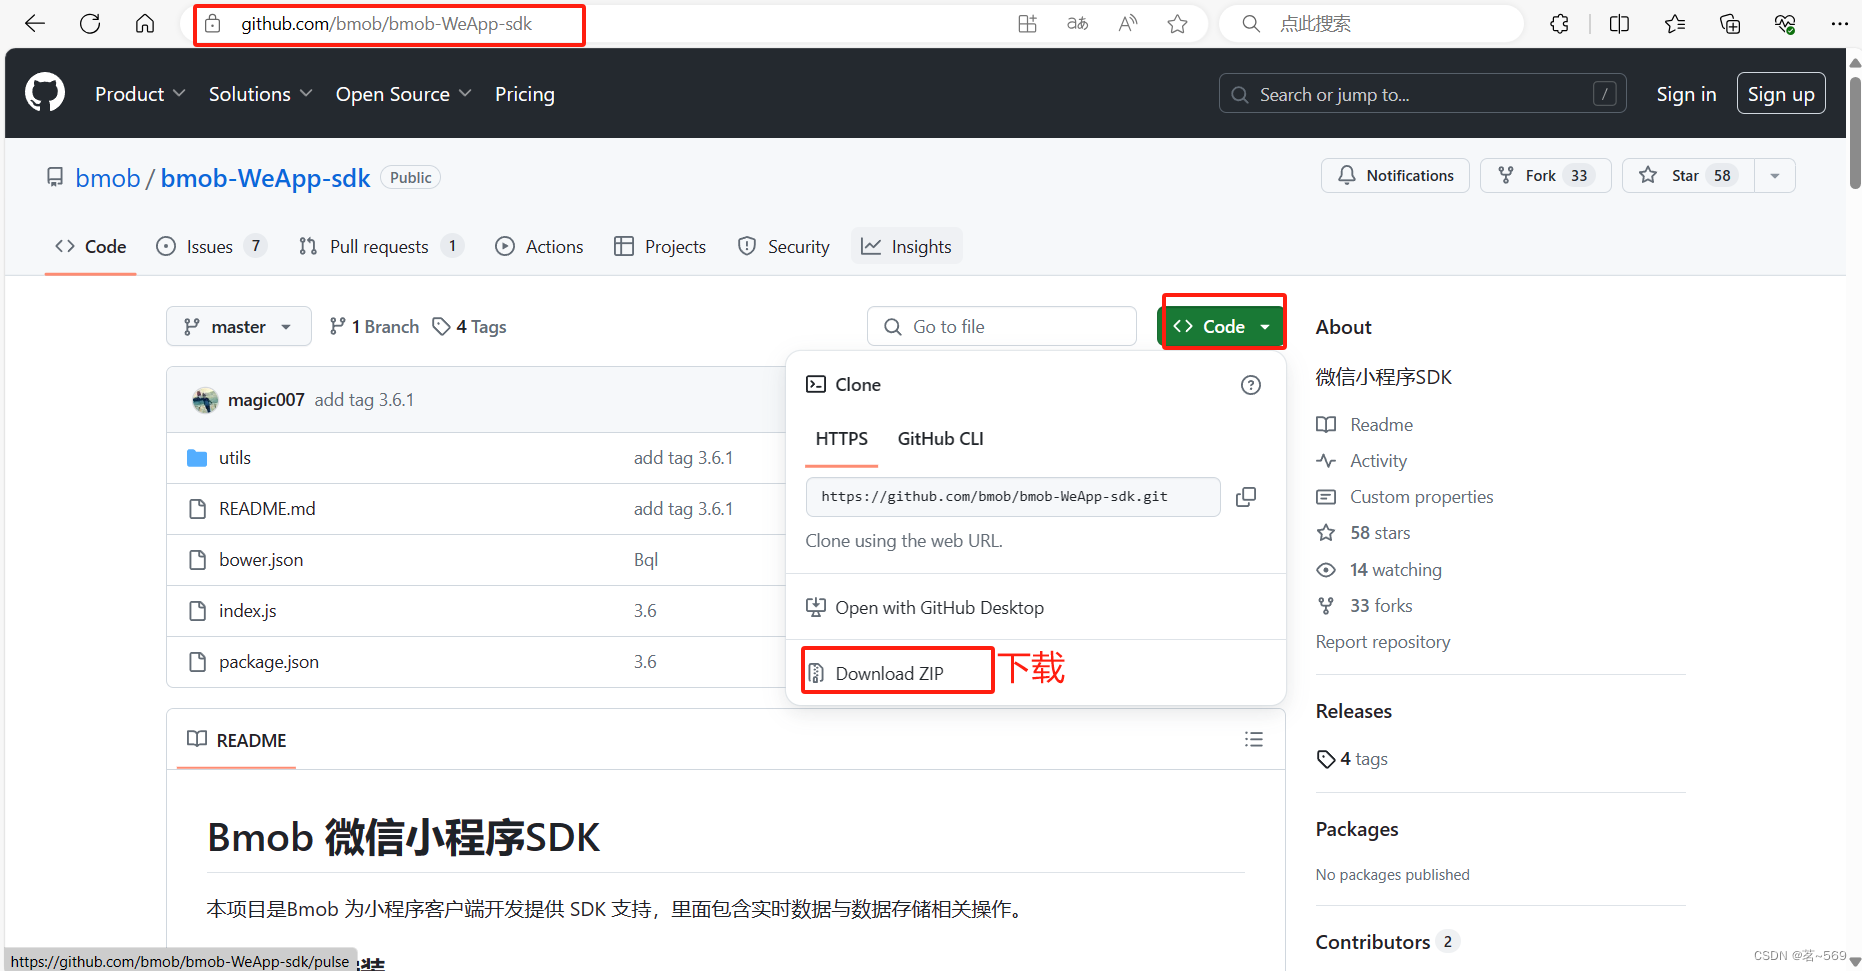Go to browser home icon
The image size is (1862, 971).
coord(145,24)
